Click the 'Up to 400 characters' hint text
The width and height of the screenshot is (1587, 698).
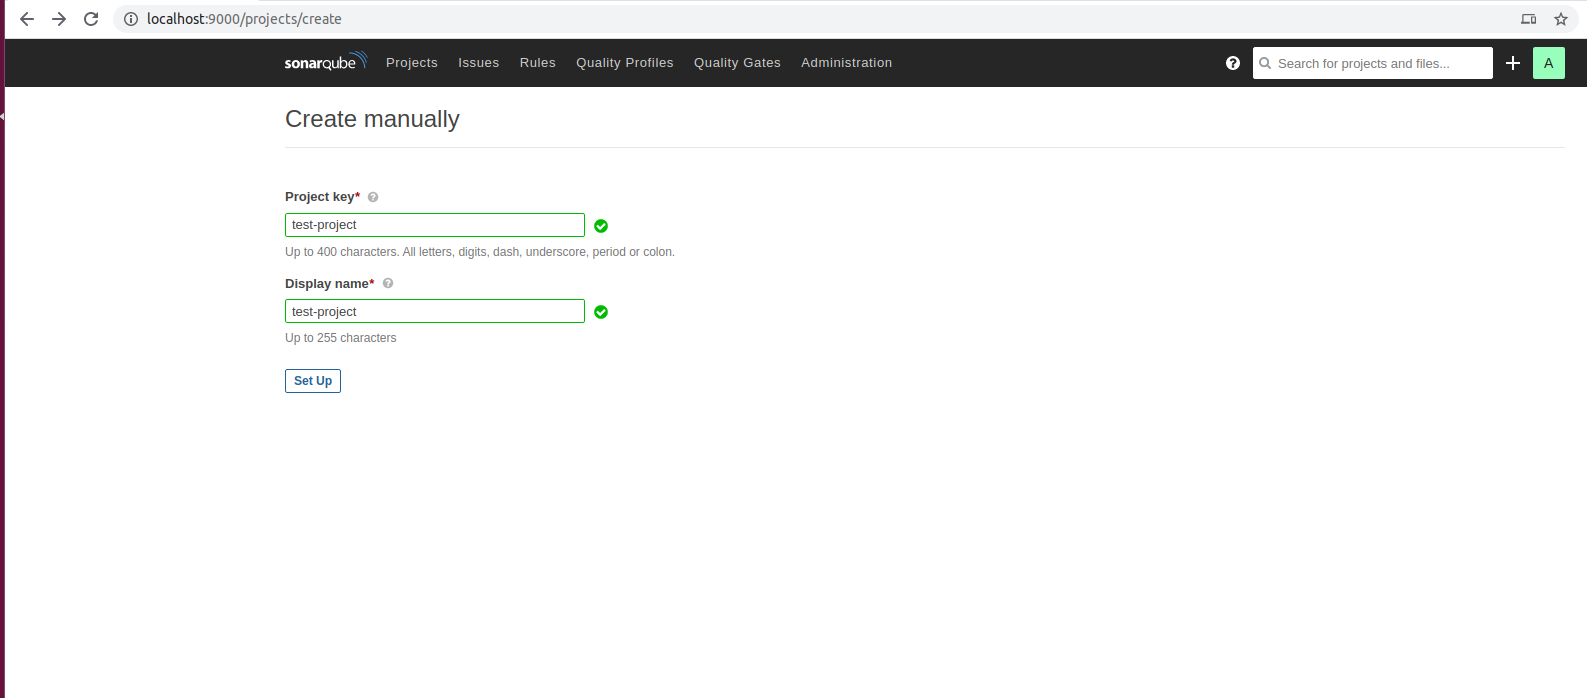pyautogui.click(x=480, y=252)
